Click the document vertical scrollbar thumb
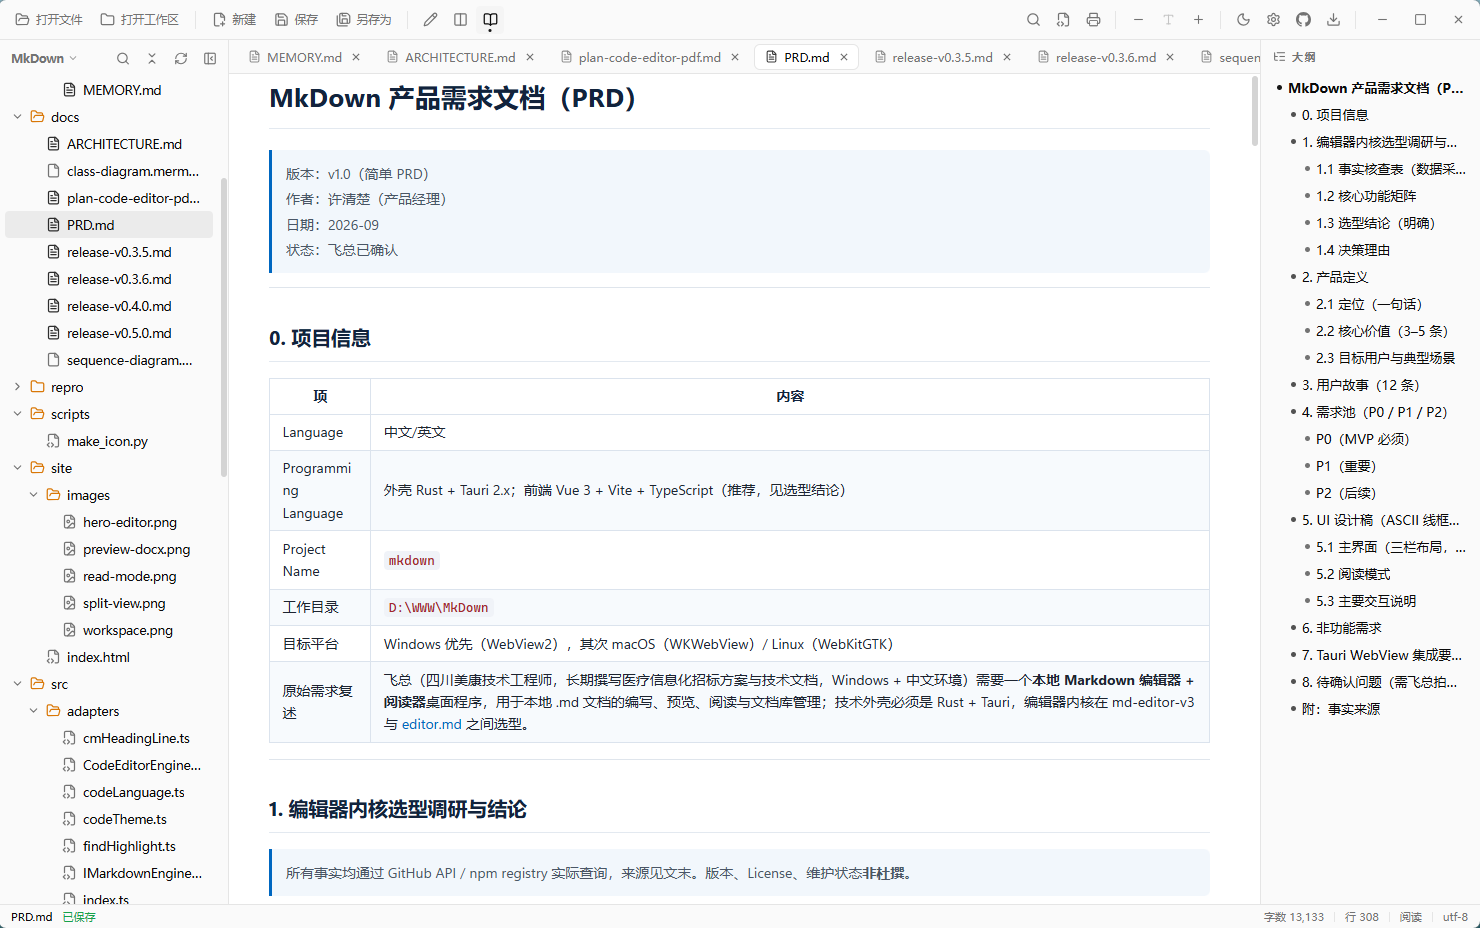Image resolution: width=1480 pixels, height=928 pixels. click(1255, 111)
